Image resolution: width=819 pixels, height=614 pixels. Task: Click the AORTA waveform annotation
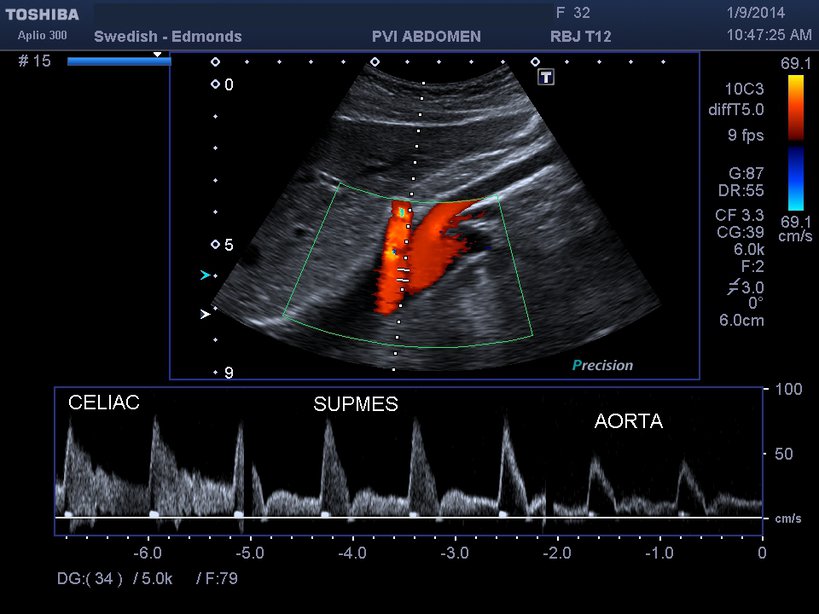pos(628,422)
